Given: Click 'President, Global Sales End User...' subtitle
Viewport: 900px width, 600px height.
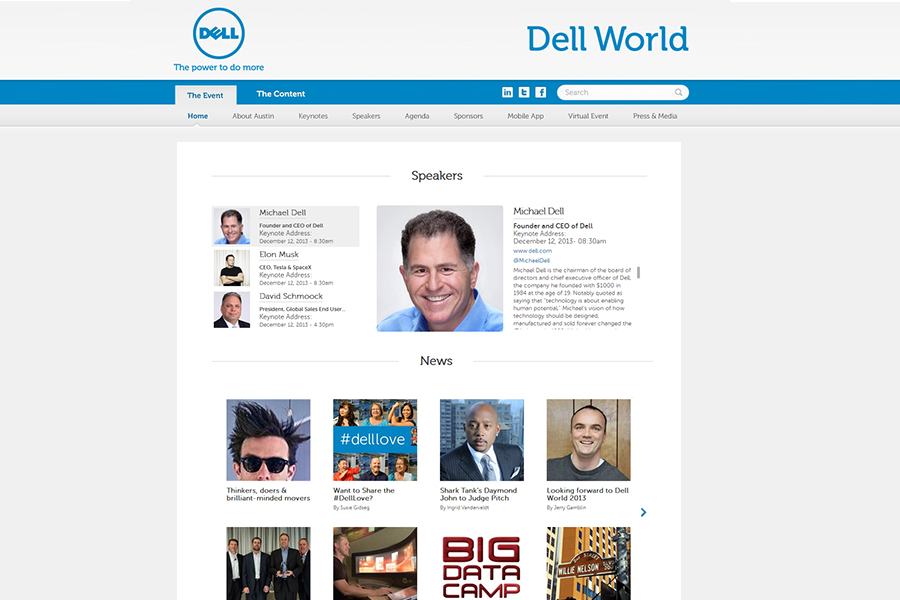Looking at the screenshot, I should click(302, 309).
